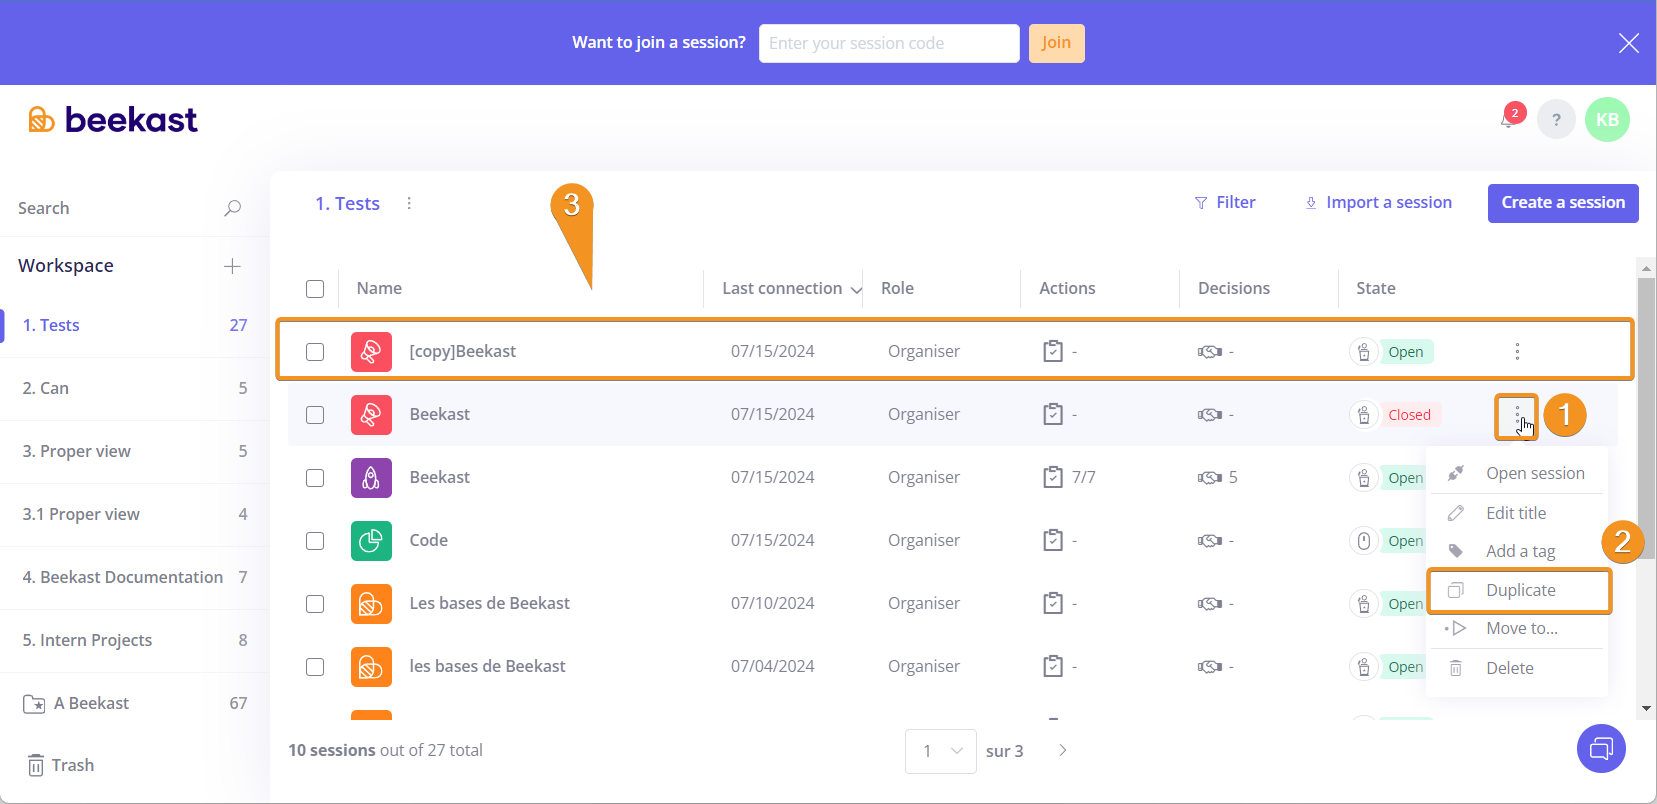Click the red icon of [copy]Beekast session

371,351
